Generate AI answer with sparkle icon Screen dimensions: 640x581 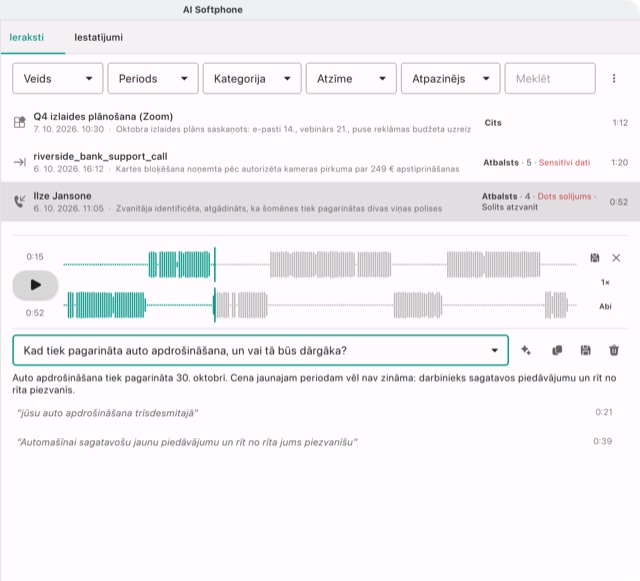tap(526, 350)
